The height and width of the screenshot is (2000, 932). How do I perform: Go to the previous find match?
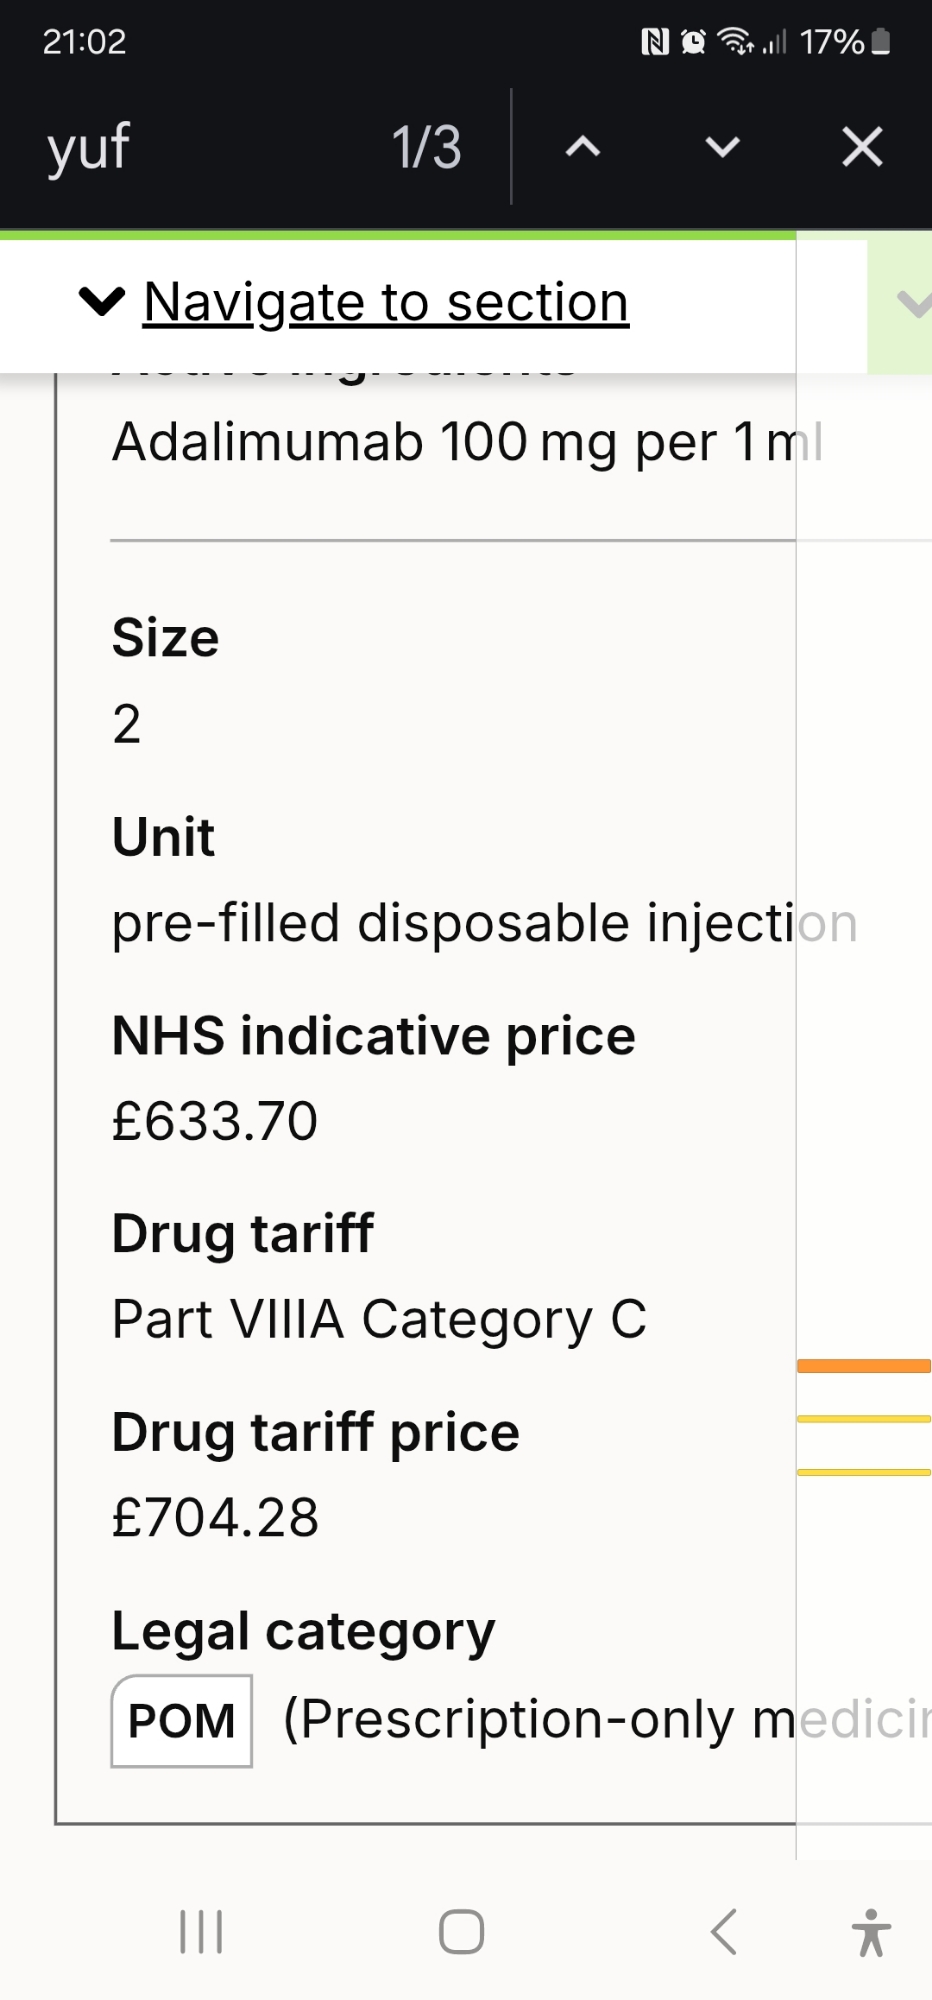583,148
